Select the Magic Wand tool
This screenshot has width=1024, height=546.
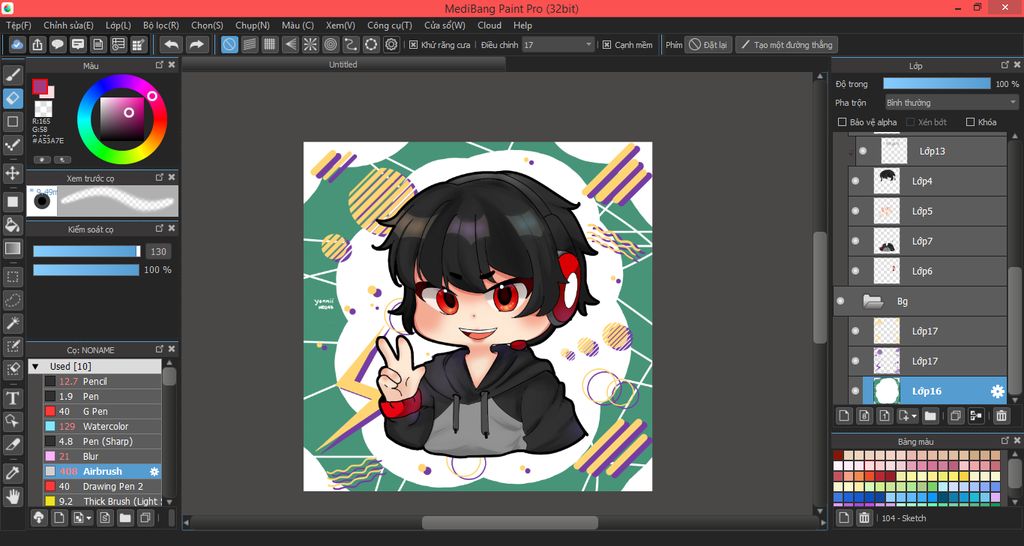click(x=12, y=323)
